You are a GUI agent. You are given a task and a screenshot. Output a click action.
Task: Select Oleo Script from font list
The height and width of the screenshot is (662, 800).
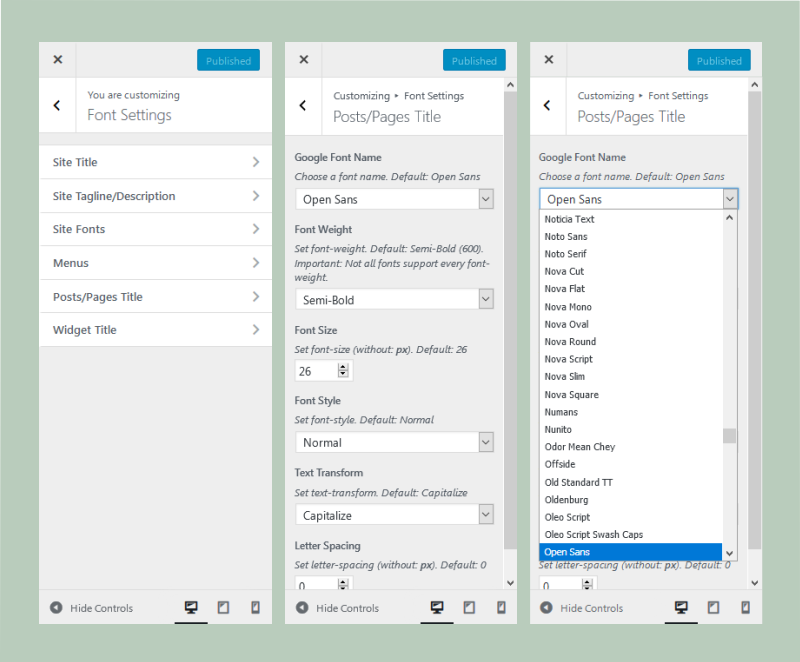pyautogui.click(x=631, y=517)
